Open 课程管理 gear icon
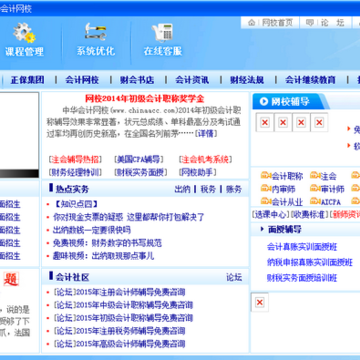This screenshot has height=360, width=360. point(24,33)
